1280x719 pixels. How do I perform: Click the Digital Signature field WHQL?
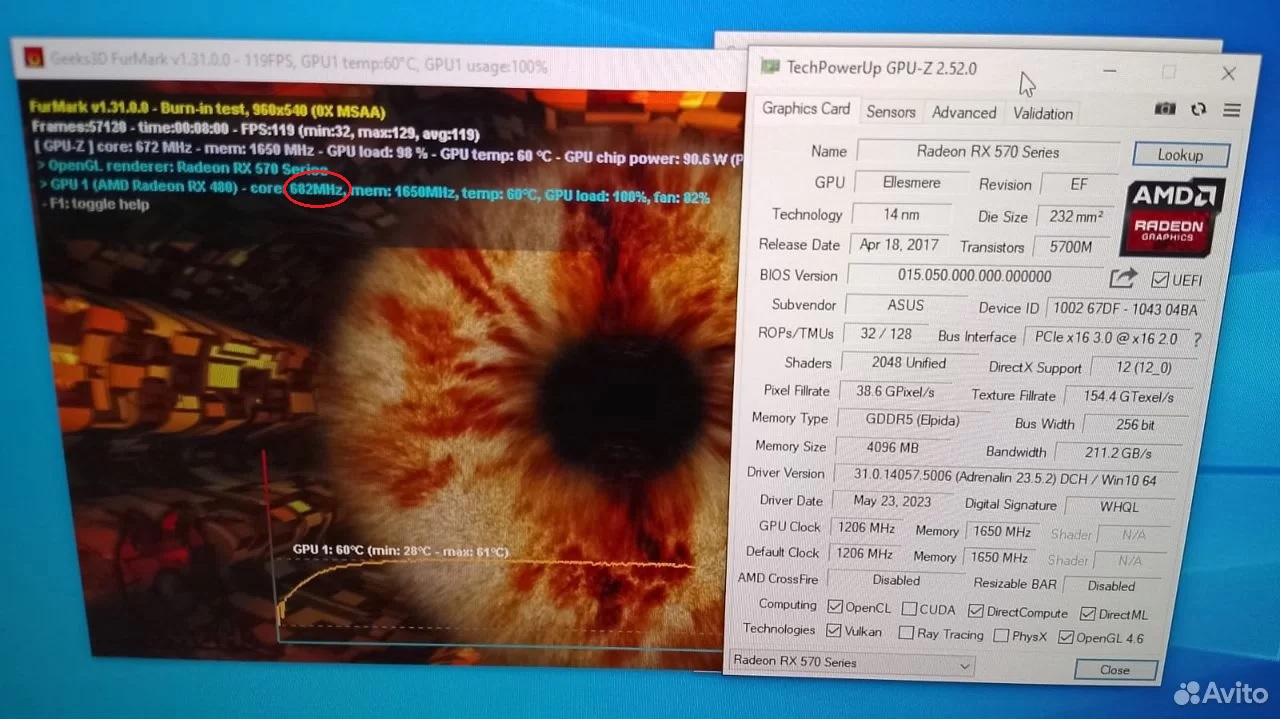(1119, 506)
